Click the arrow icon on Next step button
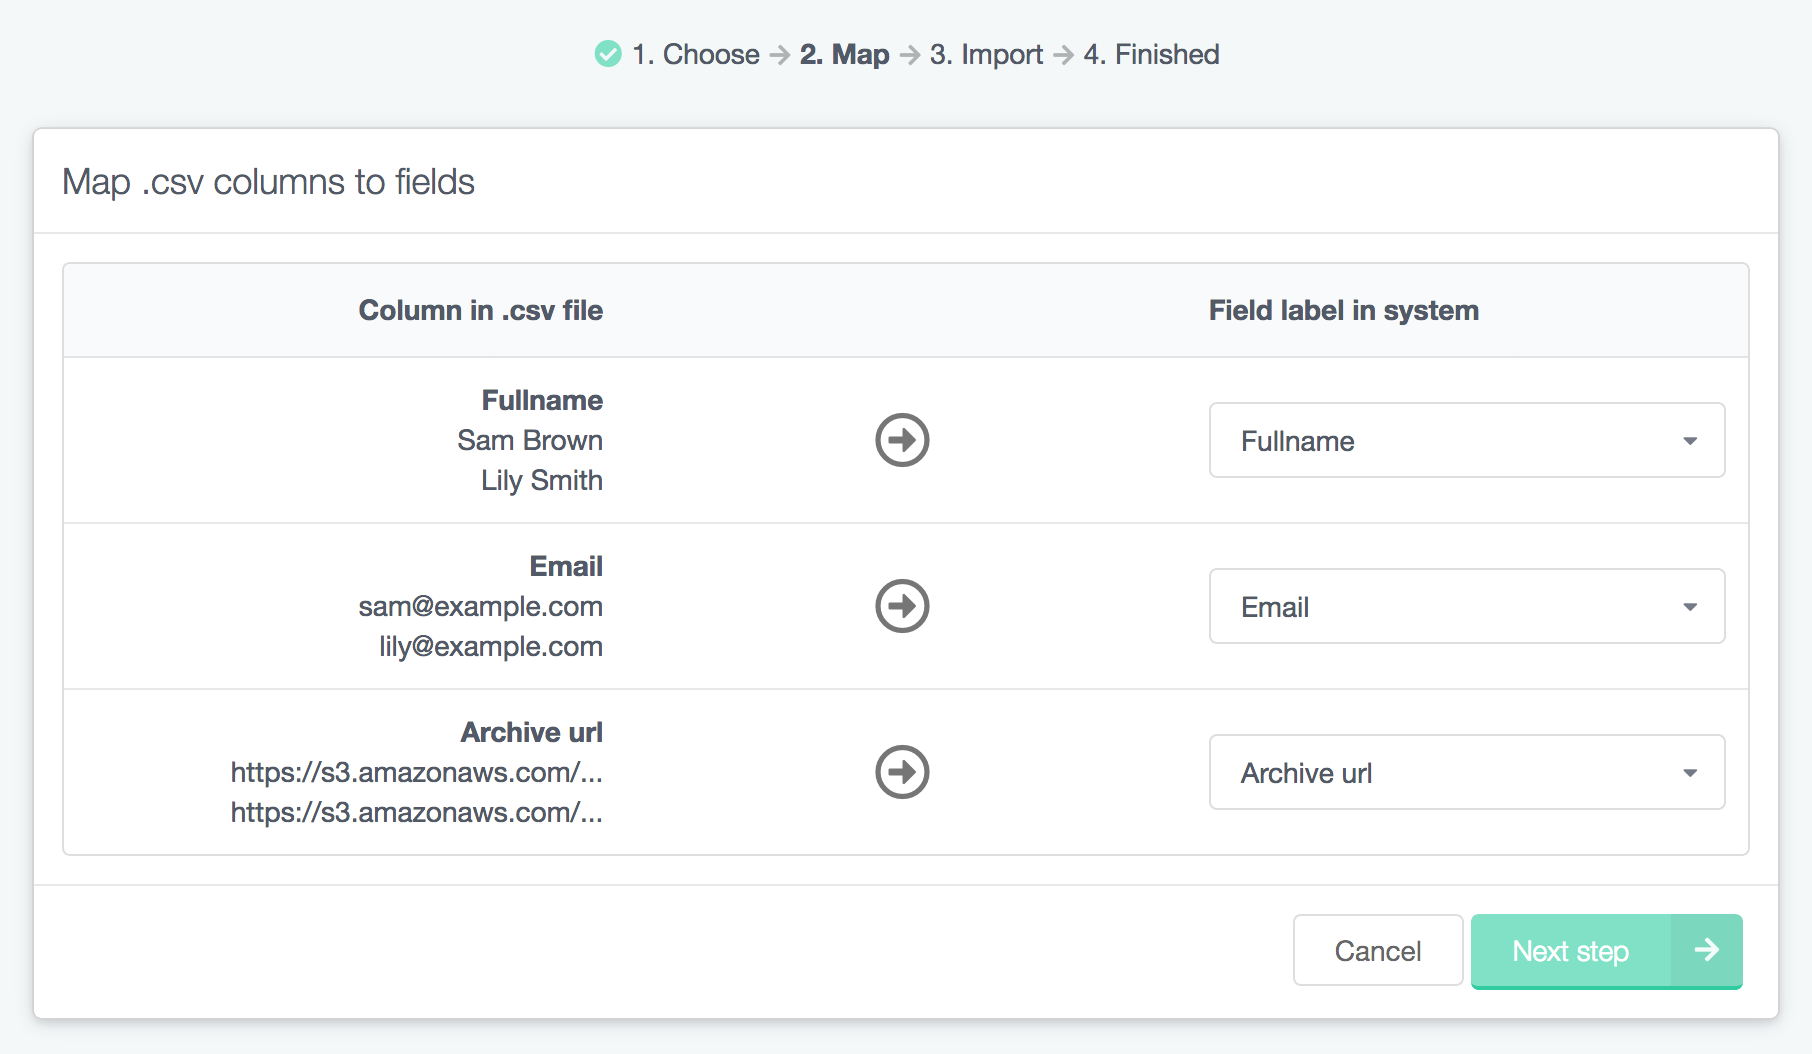The image size is (1812, 1054). pos(1706,950)
